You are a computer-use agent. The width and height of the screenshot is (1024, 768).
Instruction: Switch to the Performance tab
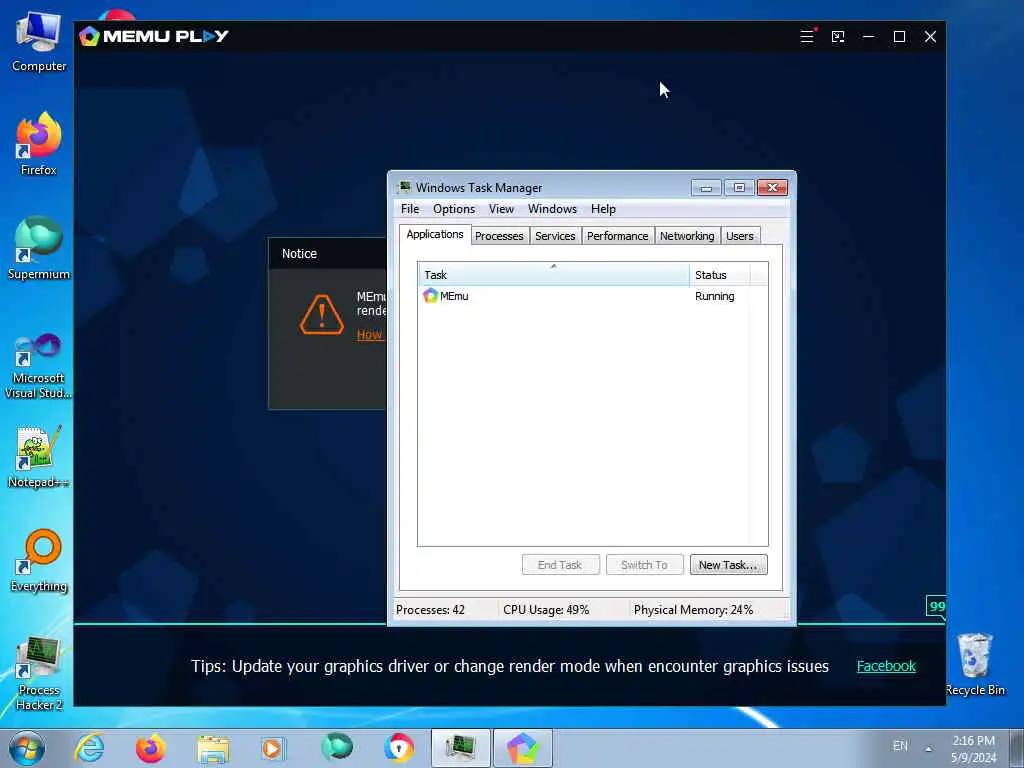tap(617, 236)
